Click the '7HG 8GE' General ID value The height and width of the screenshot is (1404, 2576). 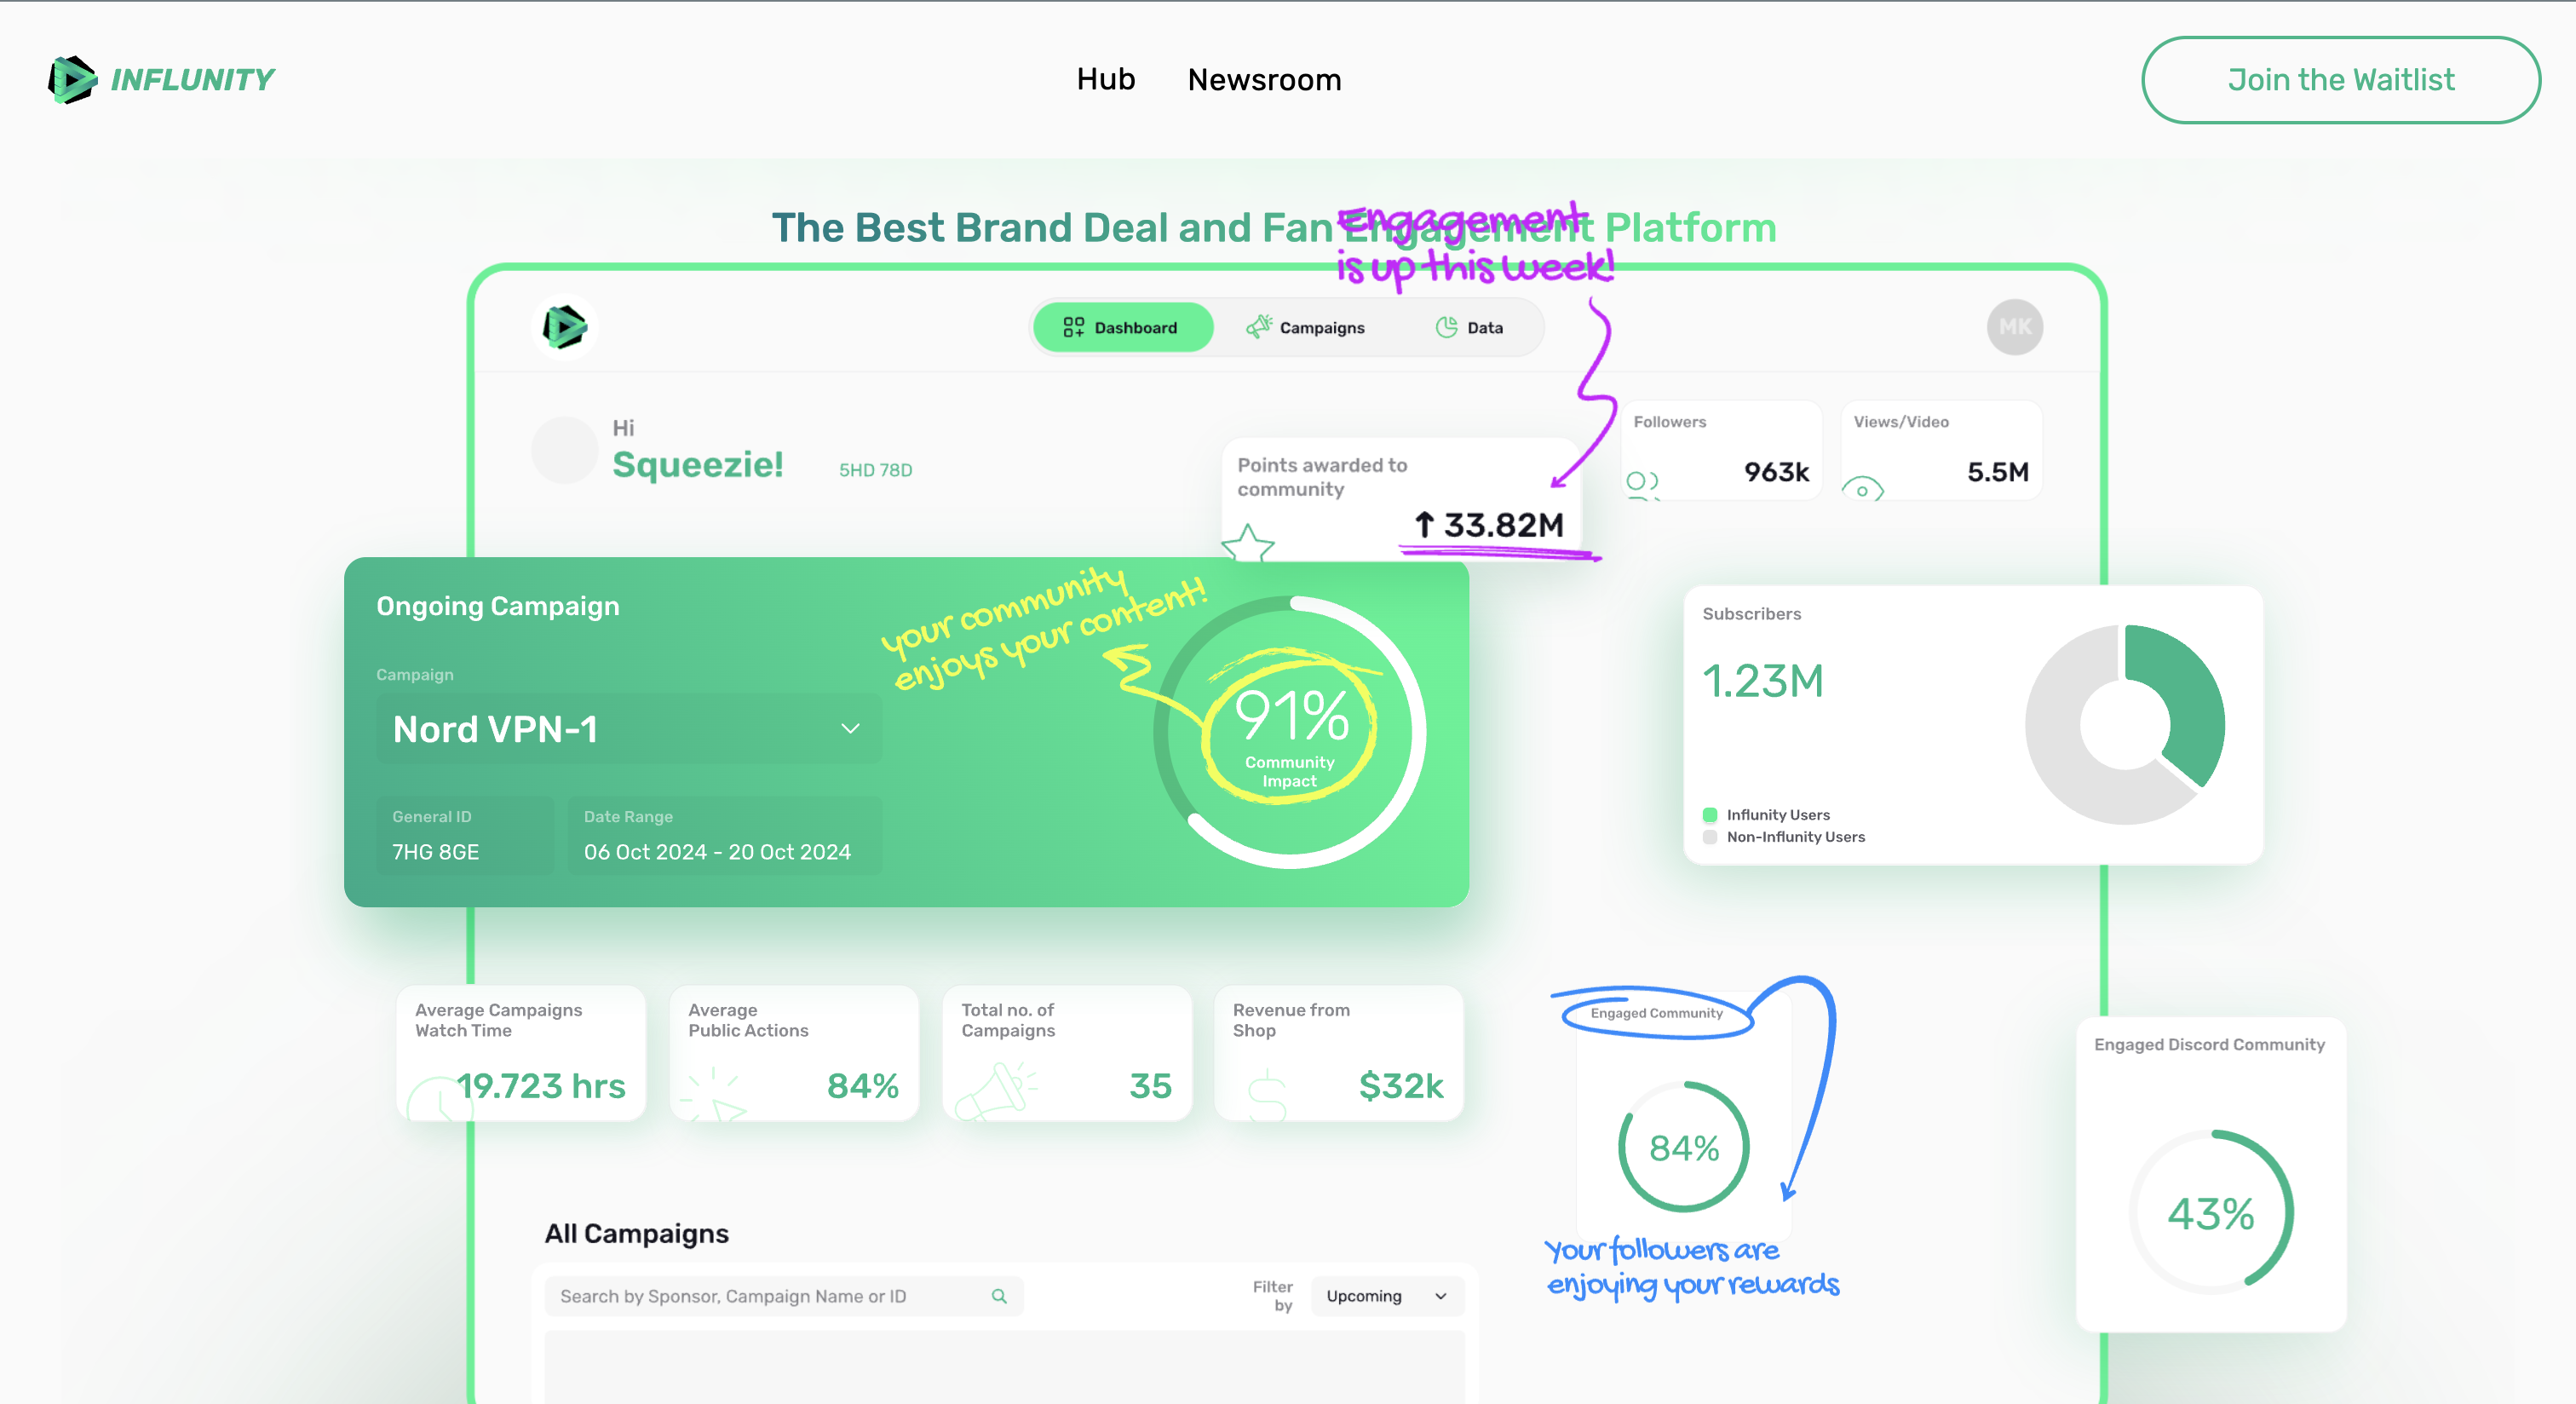[435, 852]
